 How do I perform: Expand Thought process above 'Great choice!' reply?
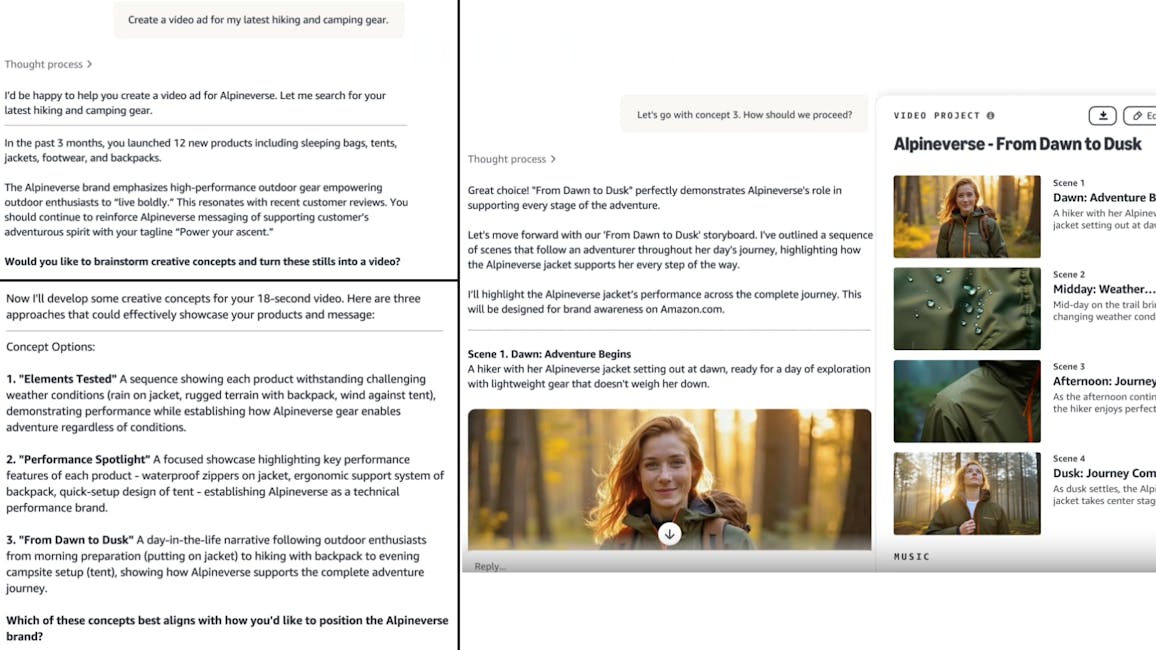pyautogui.click(x=512, y=159)
